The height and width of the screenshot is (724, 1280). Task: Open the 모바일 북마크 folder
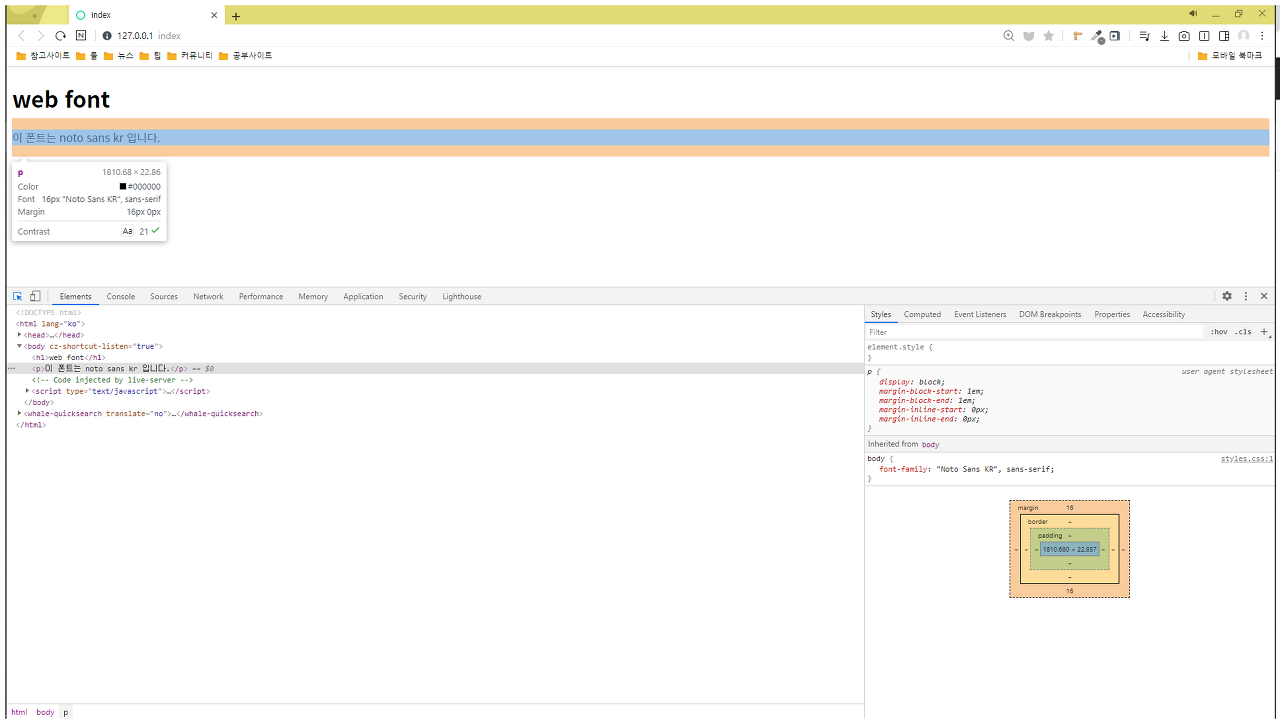click(1230, 56)
